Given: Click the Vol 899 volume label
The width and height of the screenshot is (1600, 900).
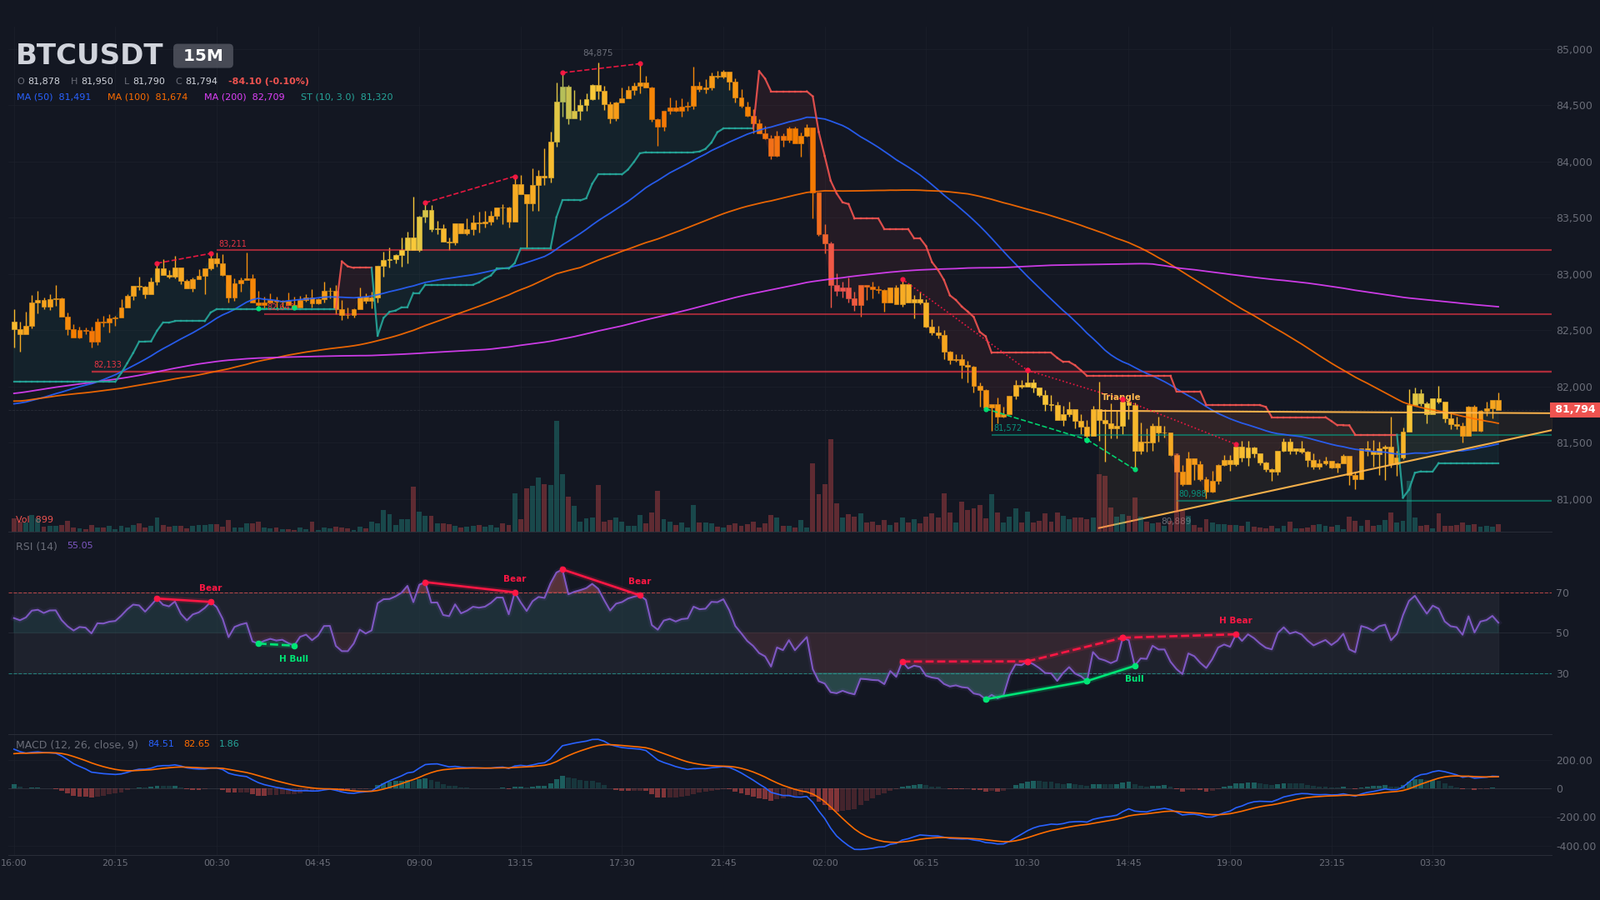Looking at the screenshot, I should tap(34, 520).
